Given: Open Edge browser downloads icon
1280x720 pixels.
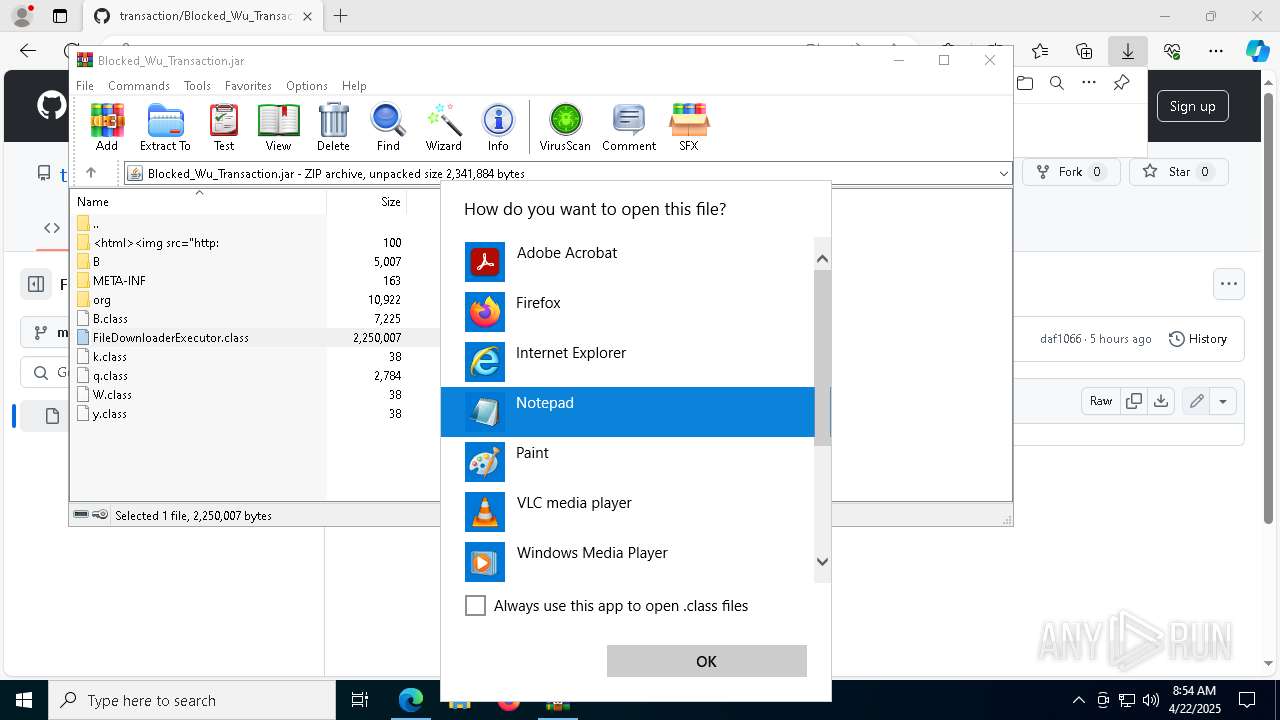Looking at the screenshot, I should point(1127,51).
